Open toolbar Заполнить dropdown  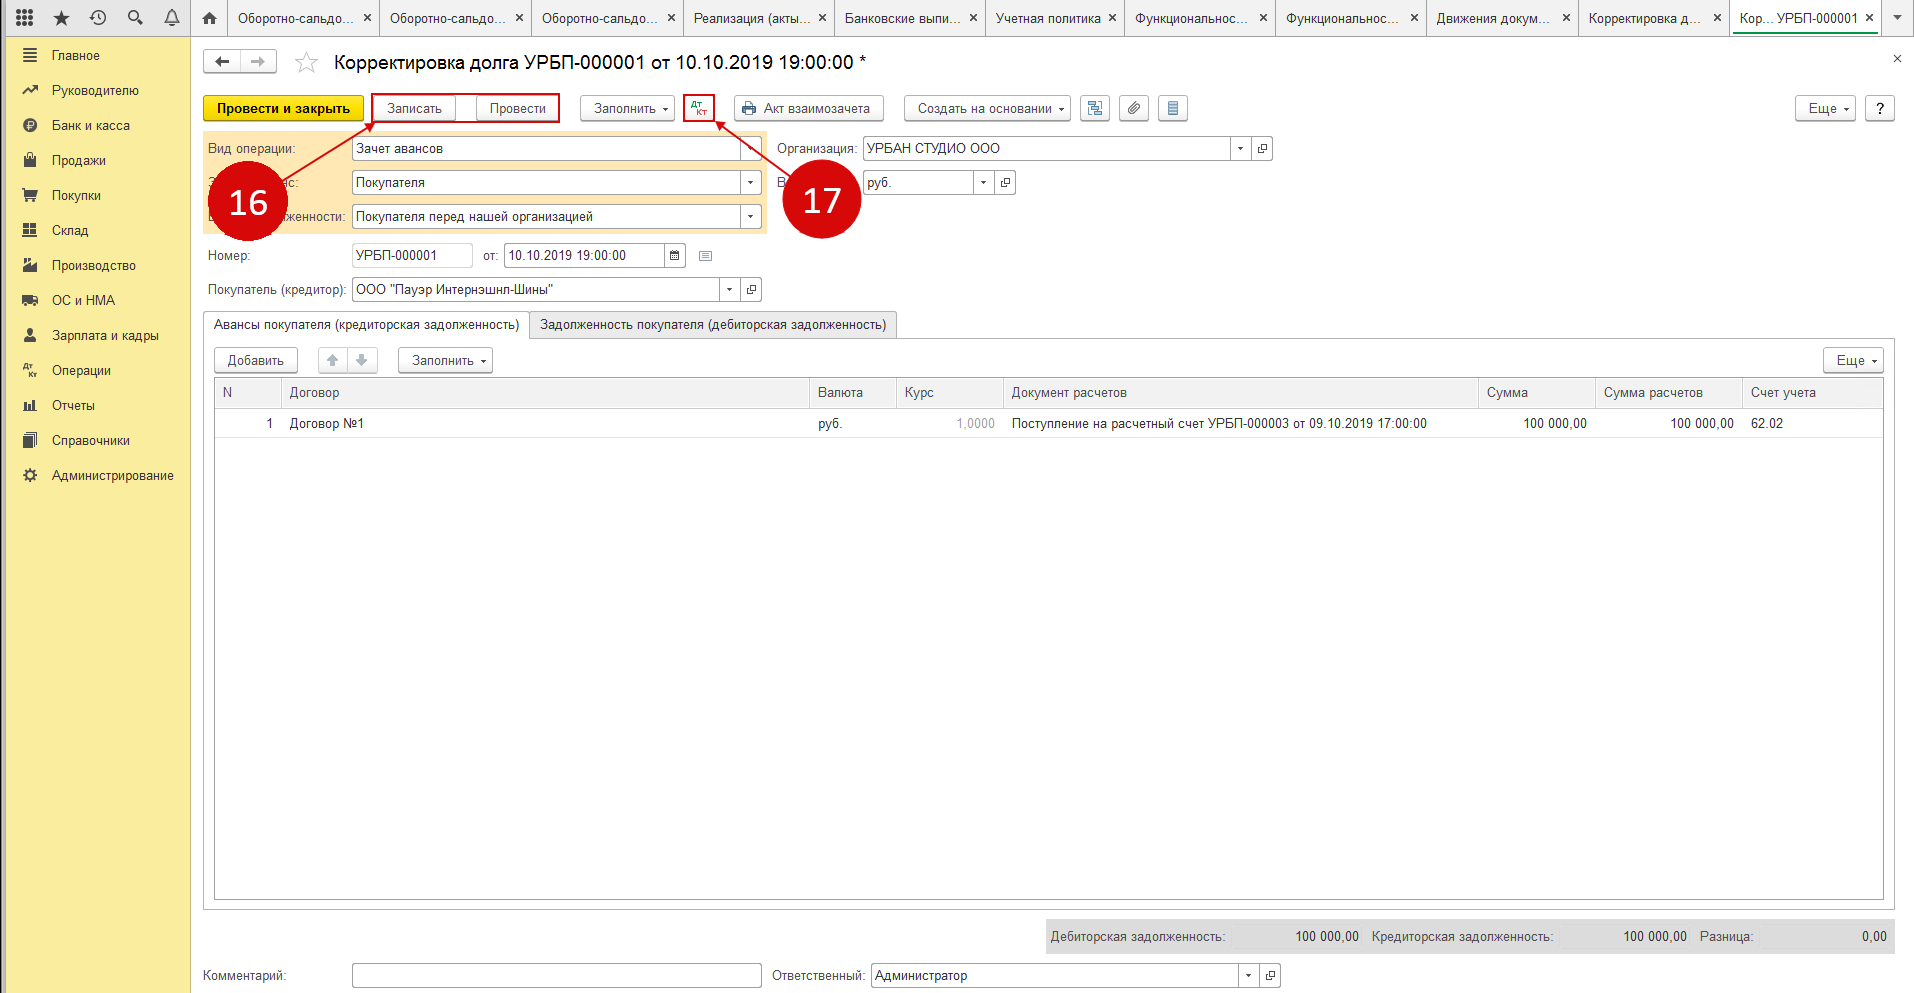[627, 108]
